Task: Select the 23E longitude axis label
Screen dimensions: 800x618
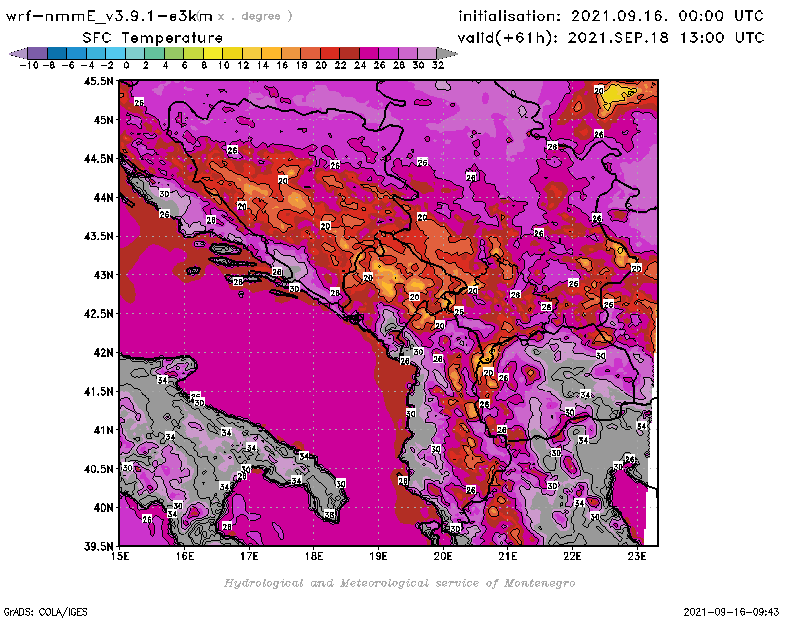Action: [x=637, y=556]
